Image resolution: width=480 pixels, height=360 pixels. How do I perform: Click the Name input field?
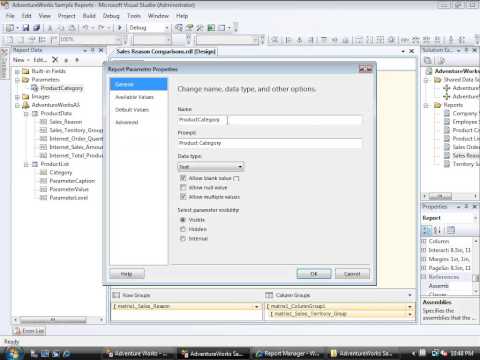point(269,120)
